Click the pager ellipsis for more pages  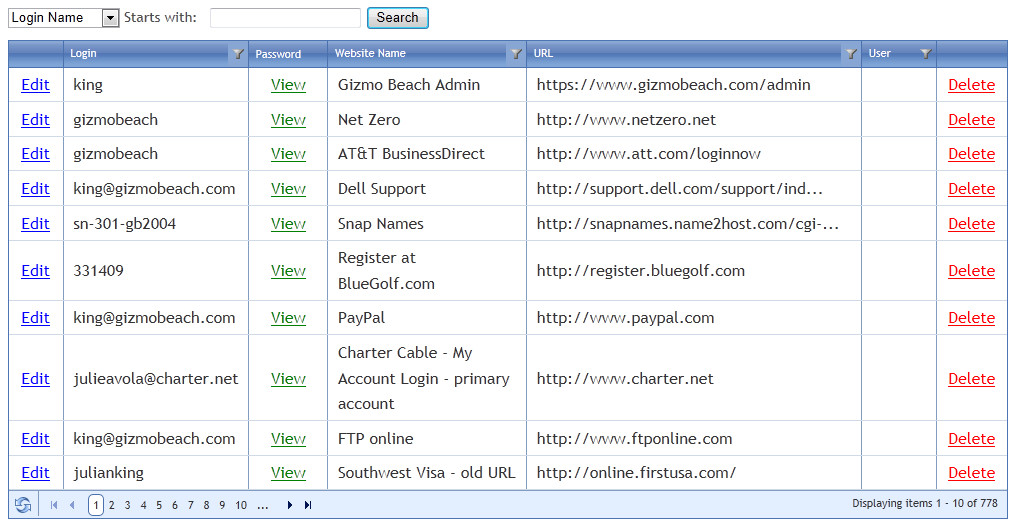tap(262, 505)
